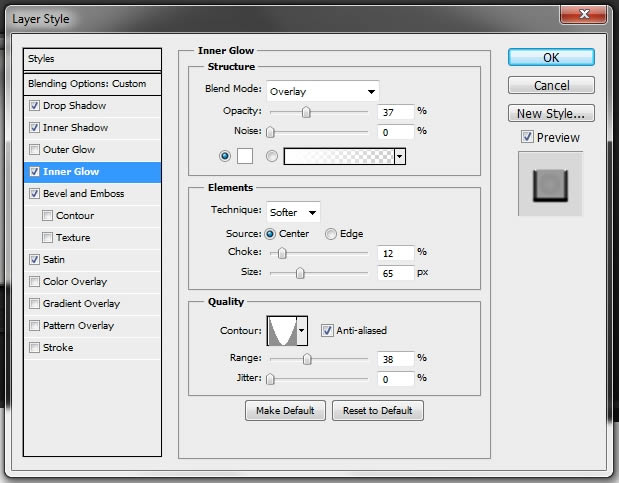Click the Size value input field
This screenshot has width=619, height=483.
(x=396, y=273)
